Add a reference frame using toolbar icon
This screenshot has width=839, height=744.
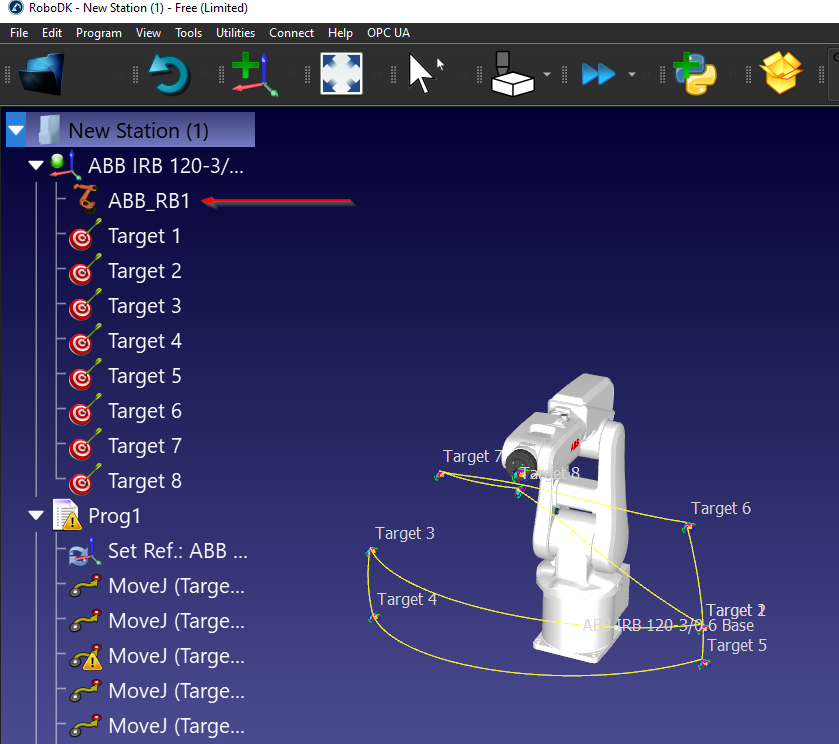(253, 74)
